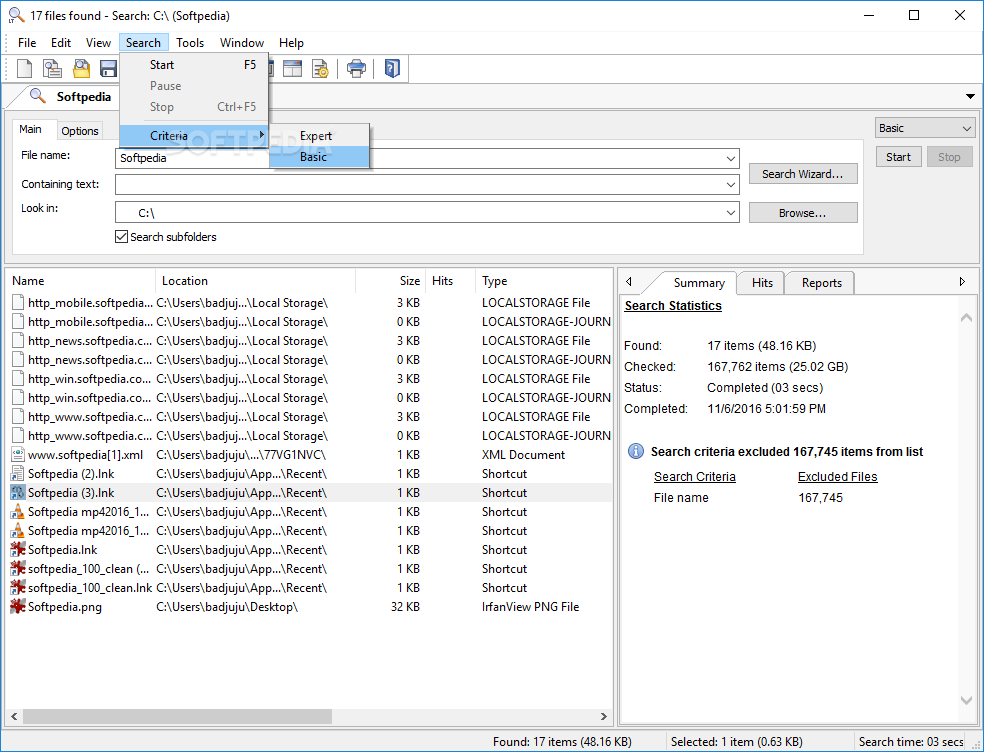
Task: Choose Start in the Search menu
Action: click(194, 65)
